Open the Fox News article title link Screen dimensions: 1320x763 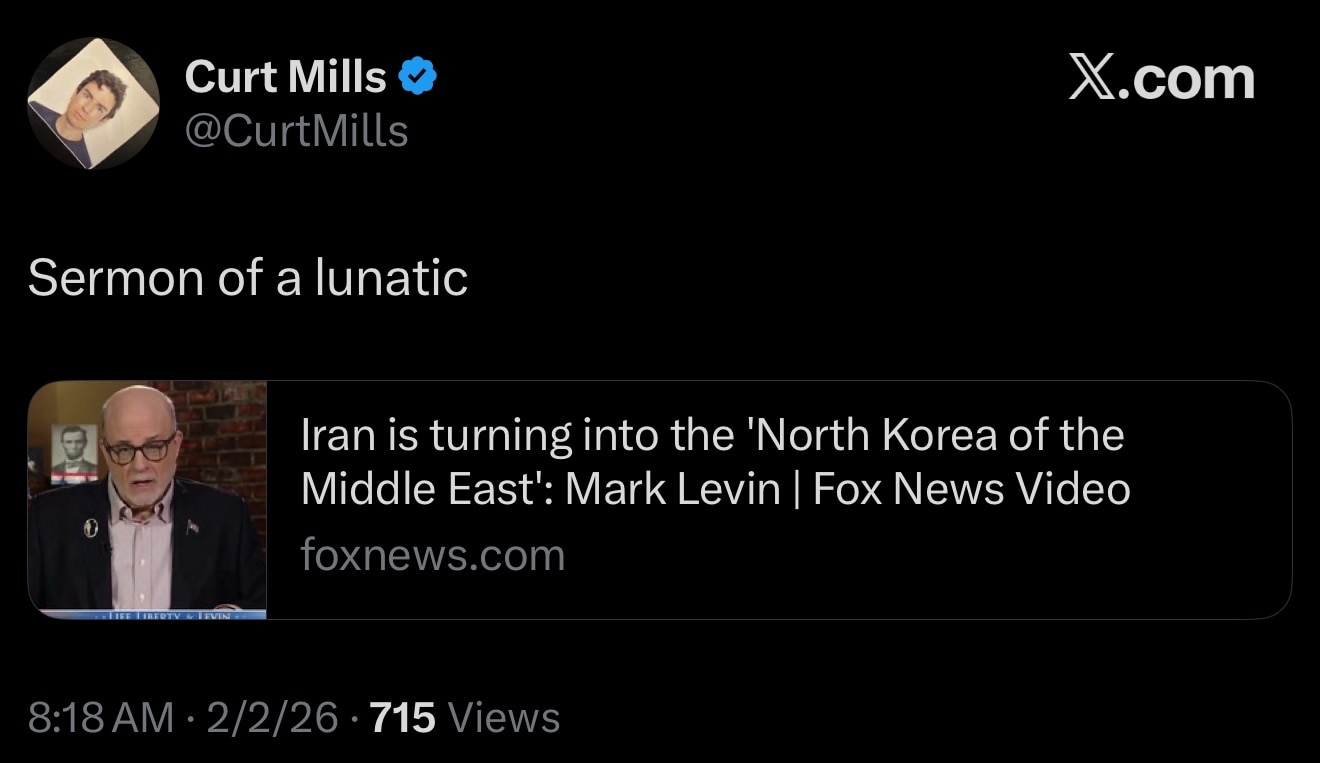[x=713, y=462]
